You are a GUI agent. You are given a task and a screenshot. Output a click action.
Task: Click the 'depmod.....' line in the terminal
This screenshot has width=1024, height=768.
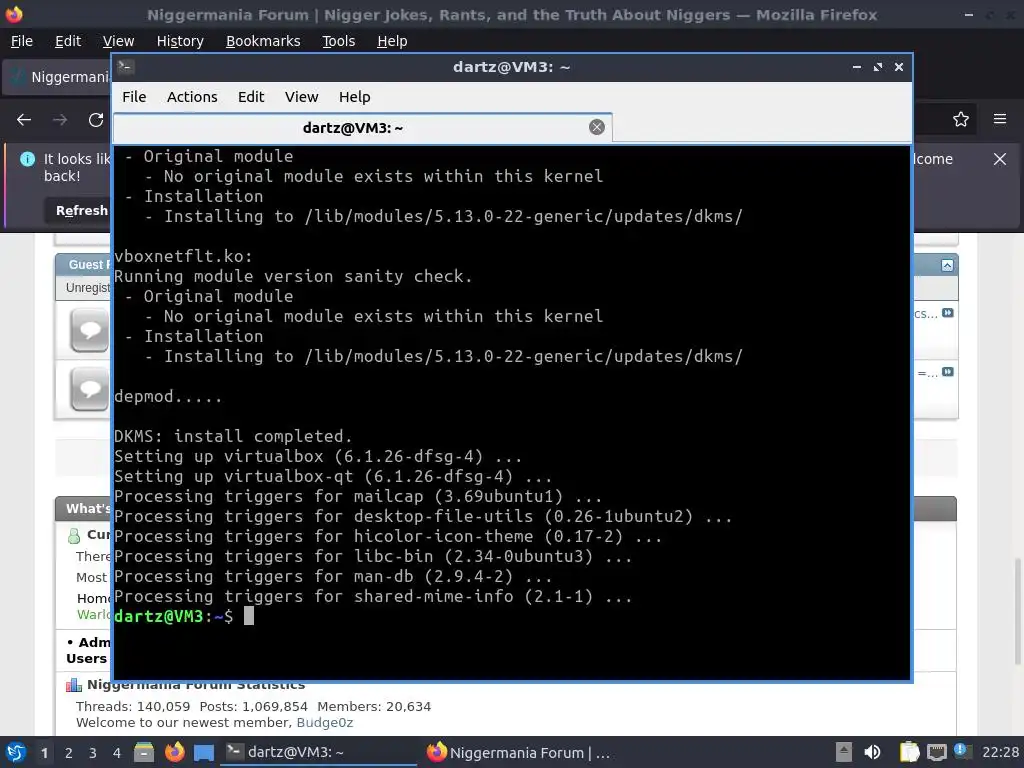tap(168, 396)
